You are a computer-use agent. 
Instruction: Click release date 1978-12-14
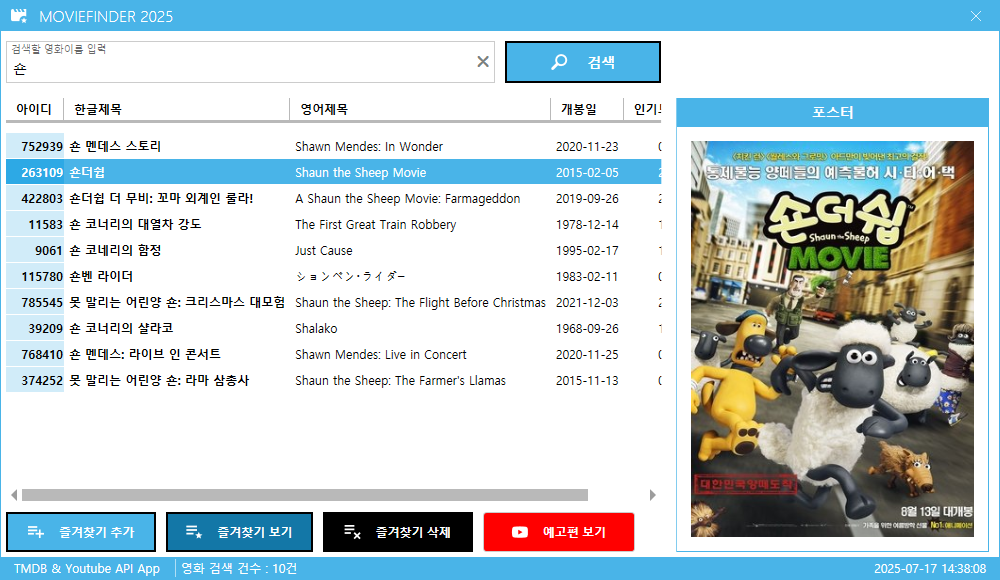click(587, 225)
